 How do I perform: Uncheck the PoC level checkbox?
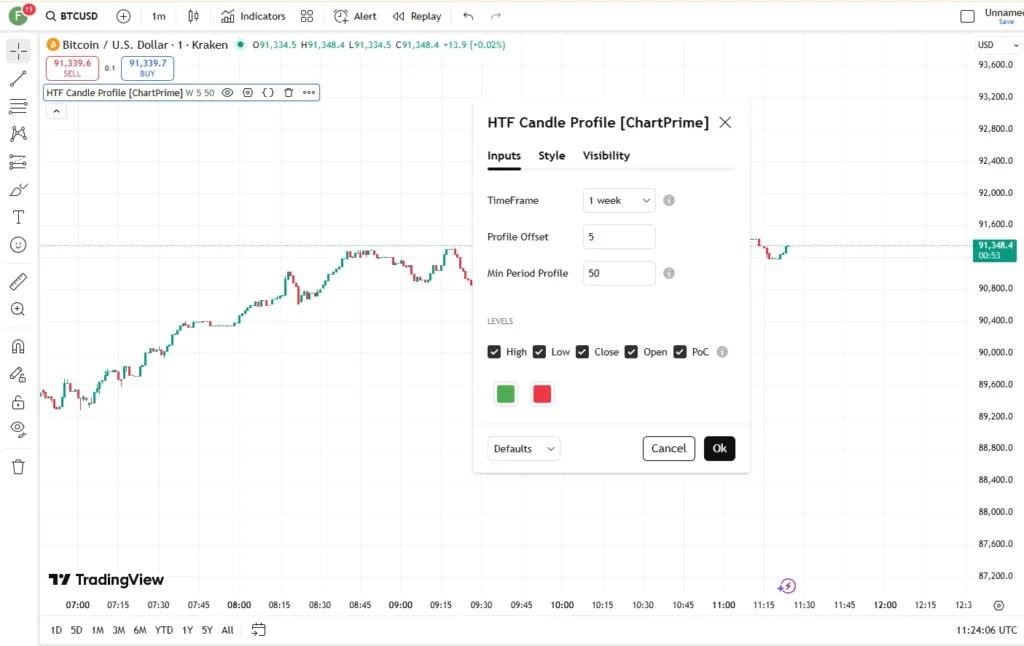(680, 352)
